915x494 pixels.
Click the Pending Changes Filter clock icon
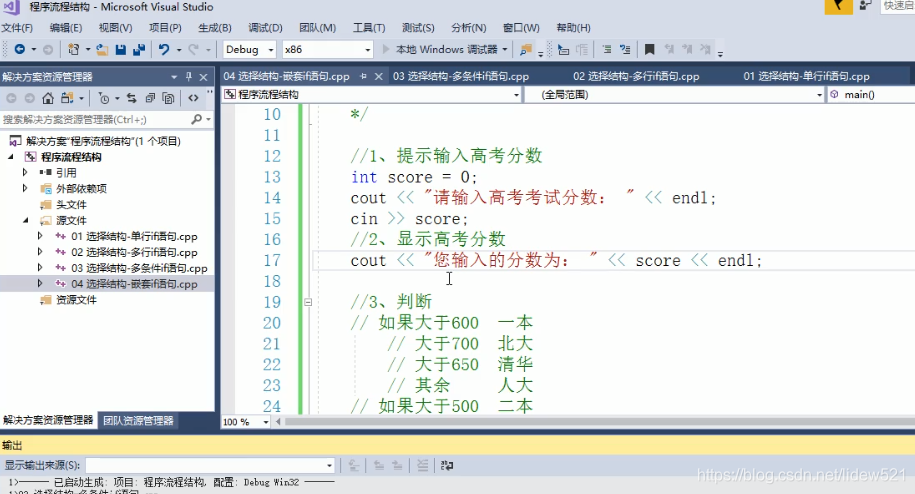click(x=104, y=98)
